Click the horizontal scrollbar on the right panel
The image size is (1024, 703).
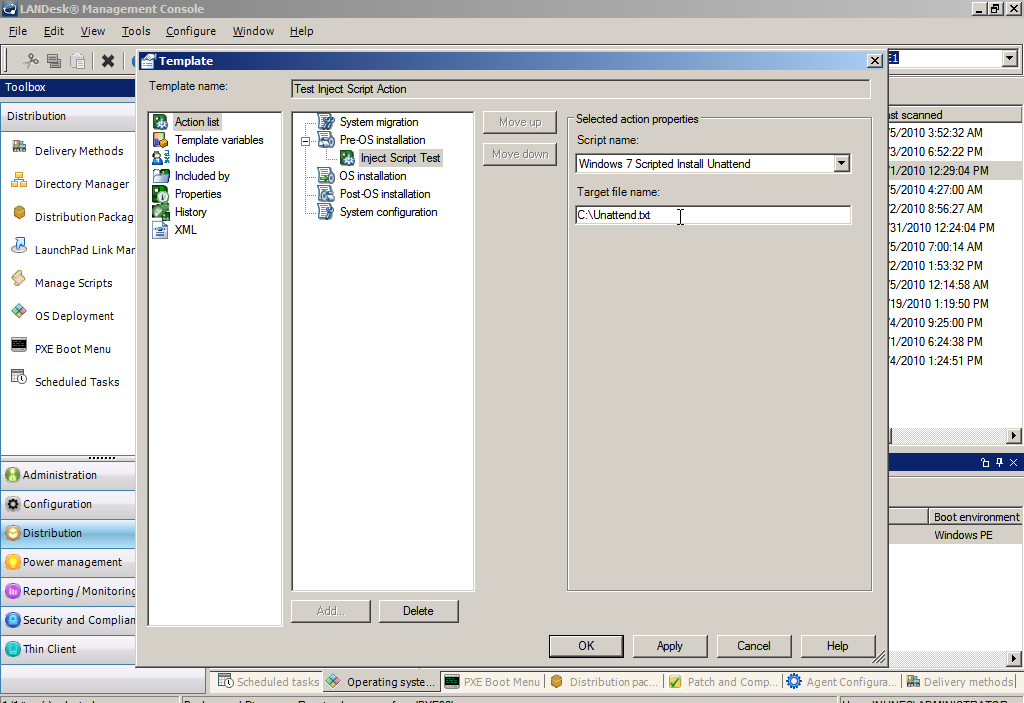[x=950, y=434]
